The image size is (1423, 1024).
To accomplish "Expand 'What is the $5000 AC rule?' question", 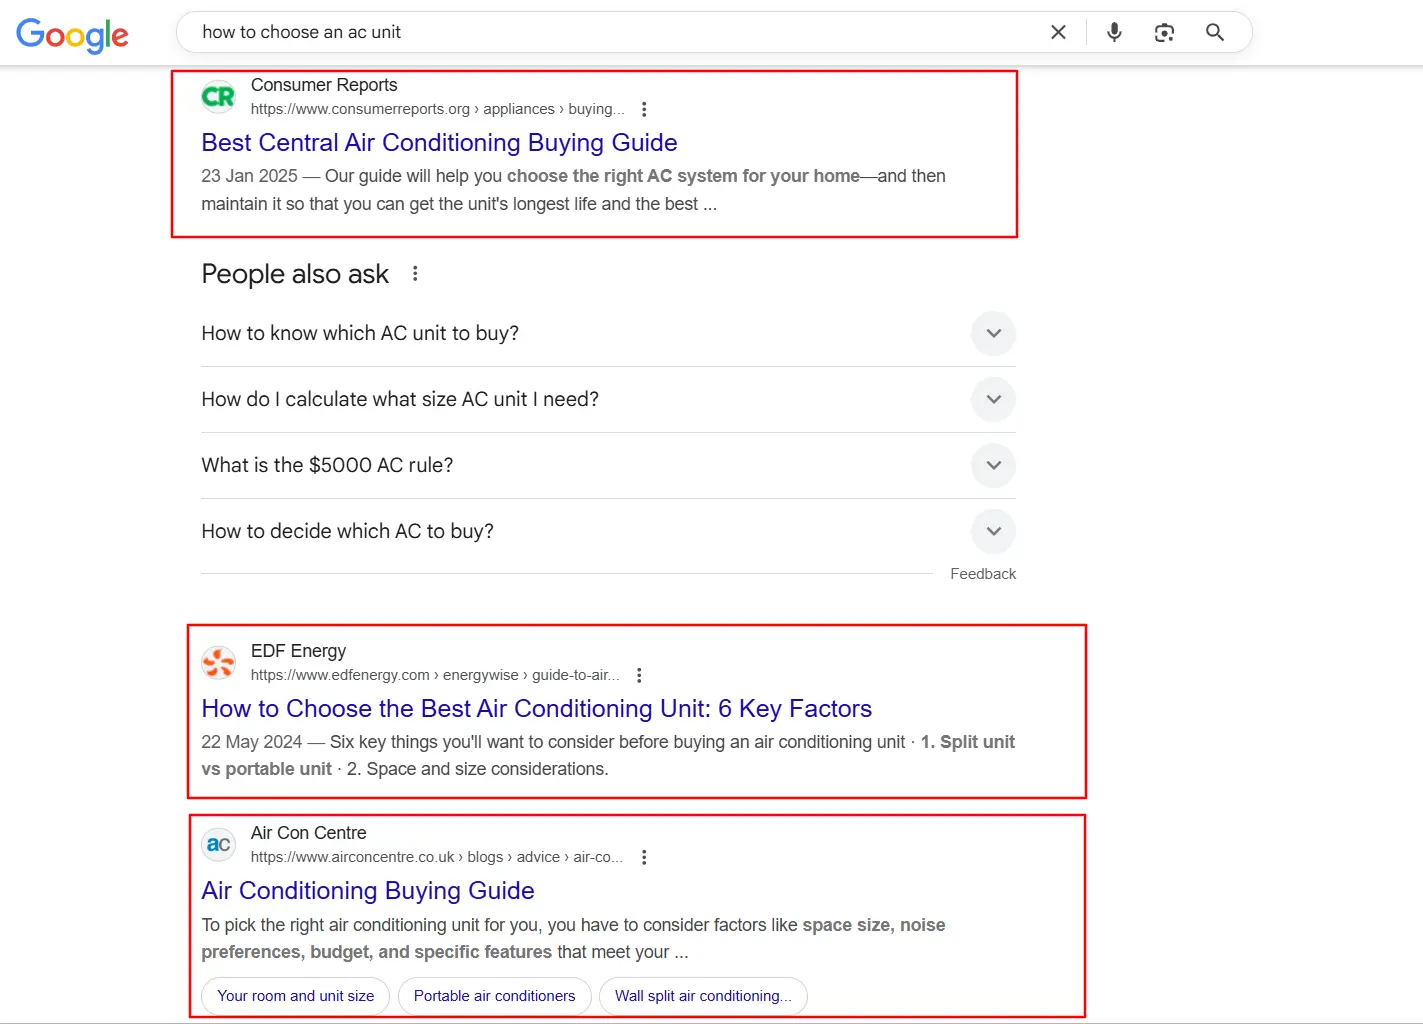I will click(x=608, y=465).
